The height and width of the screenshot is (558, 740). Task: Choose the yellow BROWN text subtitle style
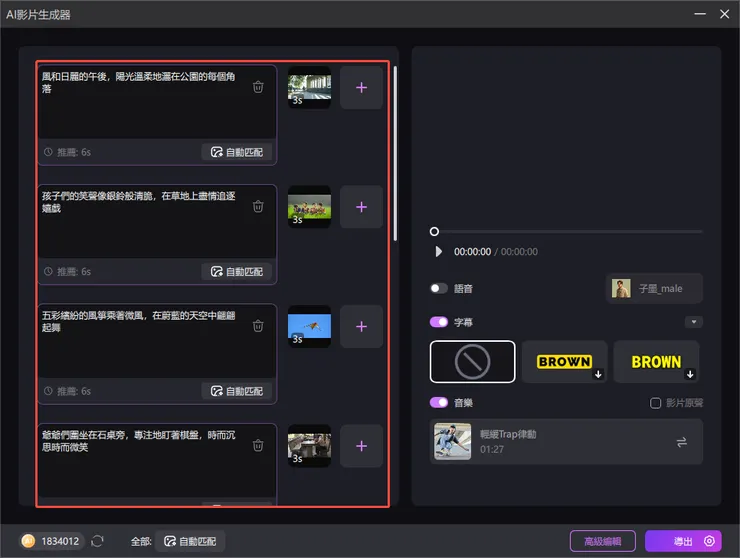pos(656,362)
